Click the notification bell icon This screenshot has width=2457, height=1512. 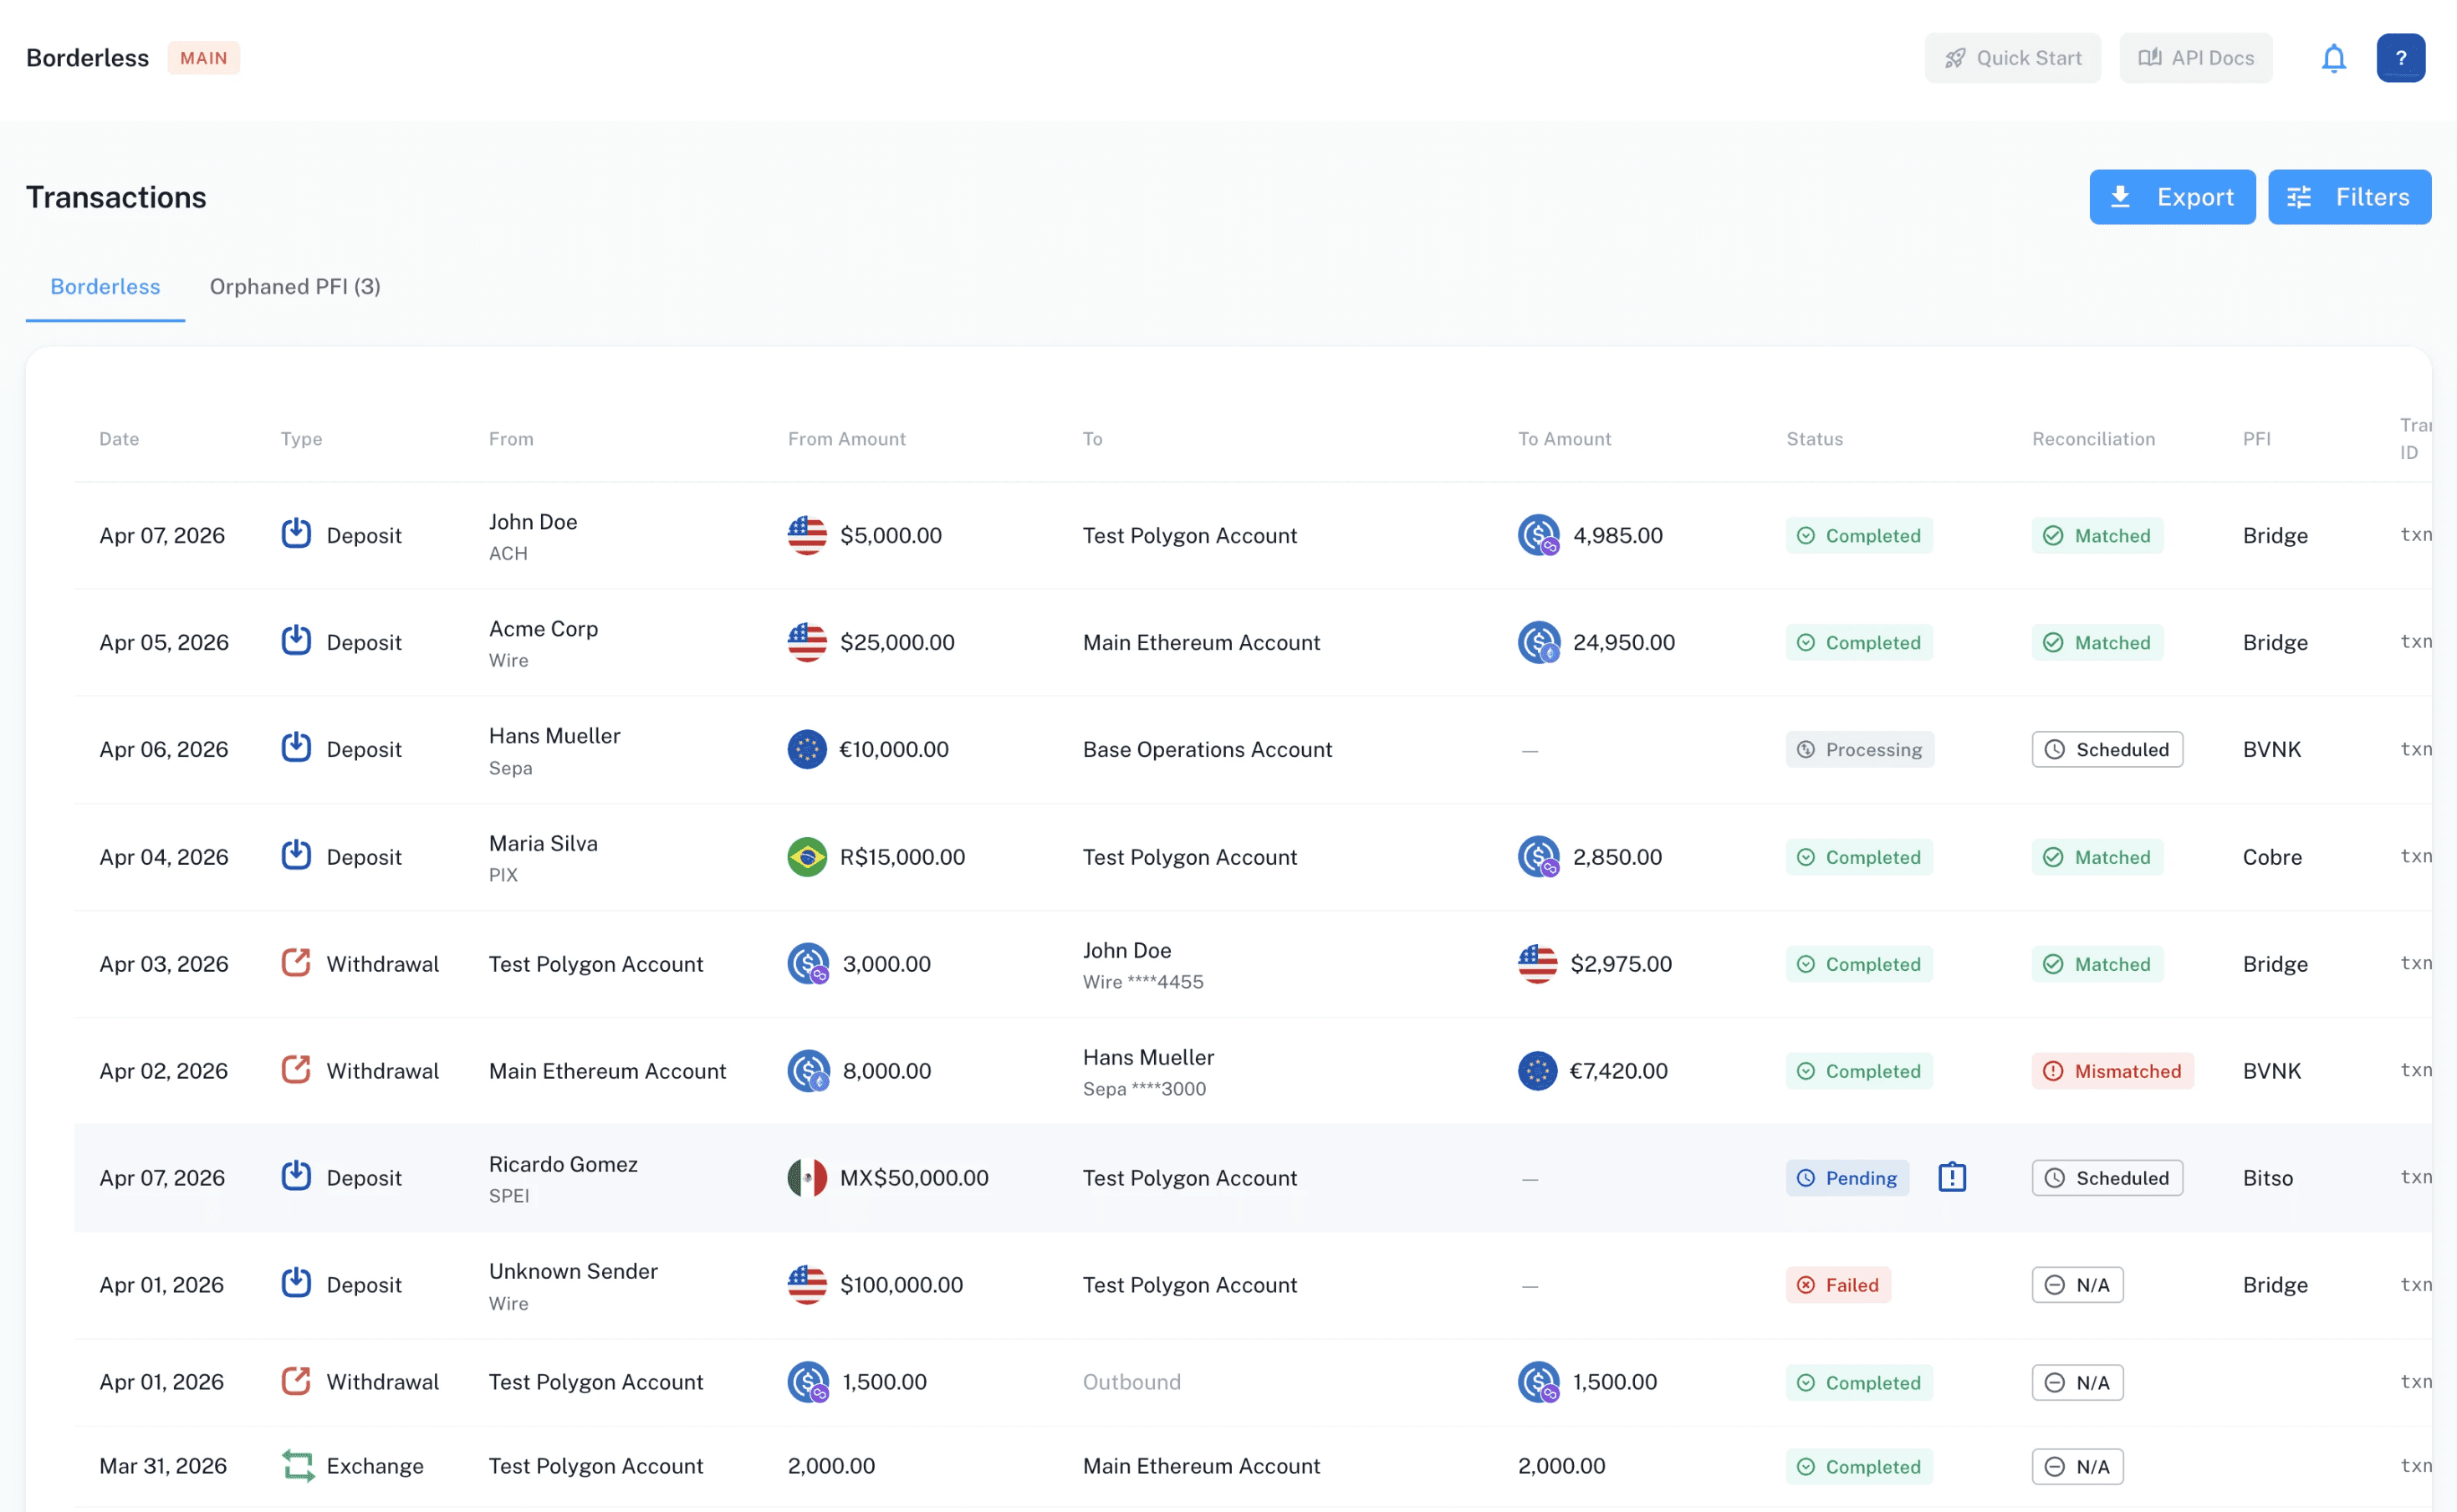click(2333, 58)
